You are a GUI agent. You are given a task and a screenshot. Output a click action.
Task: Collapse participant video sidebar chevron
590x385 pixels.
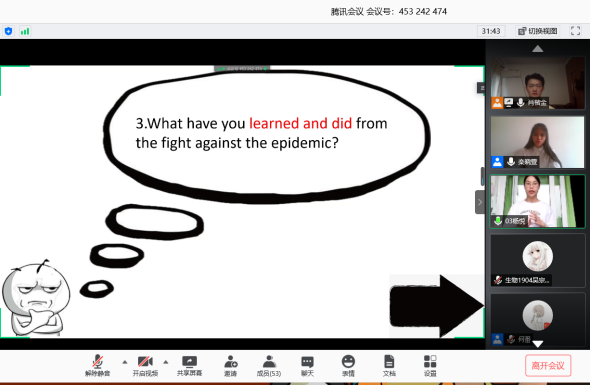[x=480, y=202]
